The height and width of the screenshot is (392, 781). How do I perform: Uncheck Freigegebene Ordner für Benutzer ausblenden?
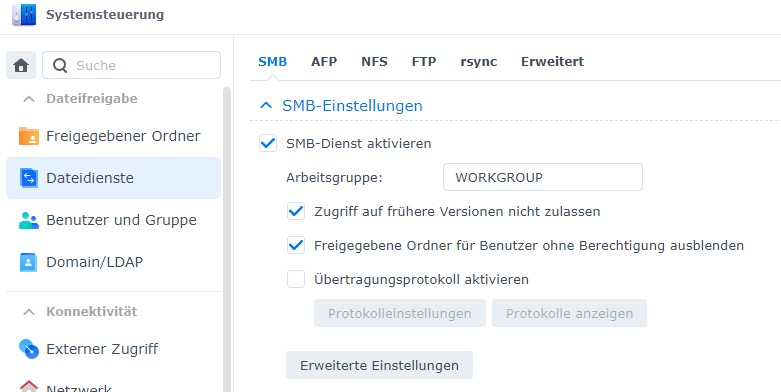click(x=296, y=245)
